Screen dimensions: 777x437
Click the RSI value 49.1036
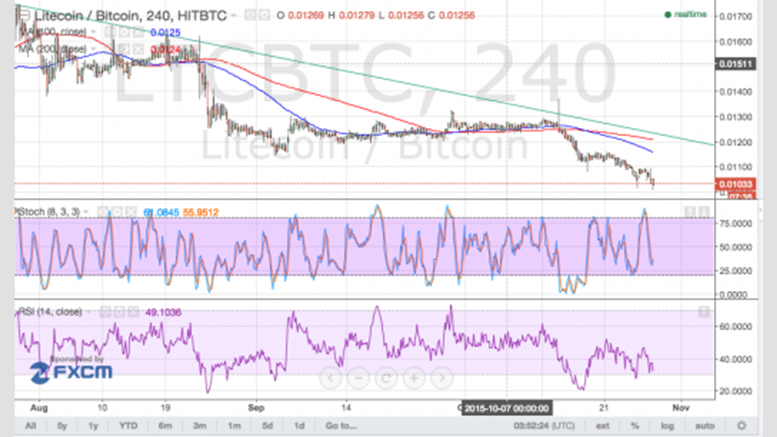tap(163, 312)
